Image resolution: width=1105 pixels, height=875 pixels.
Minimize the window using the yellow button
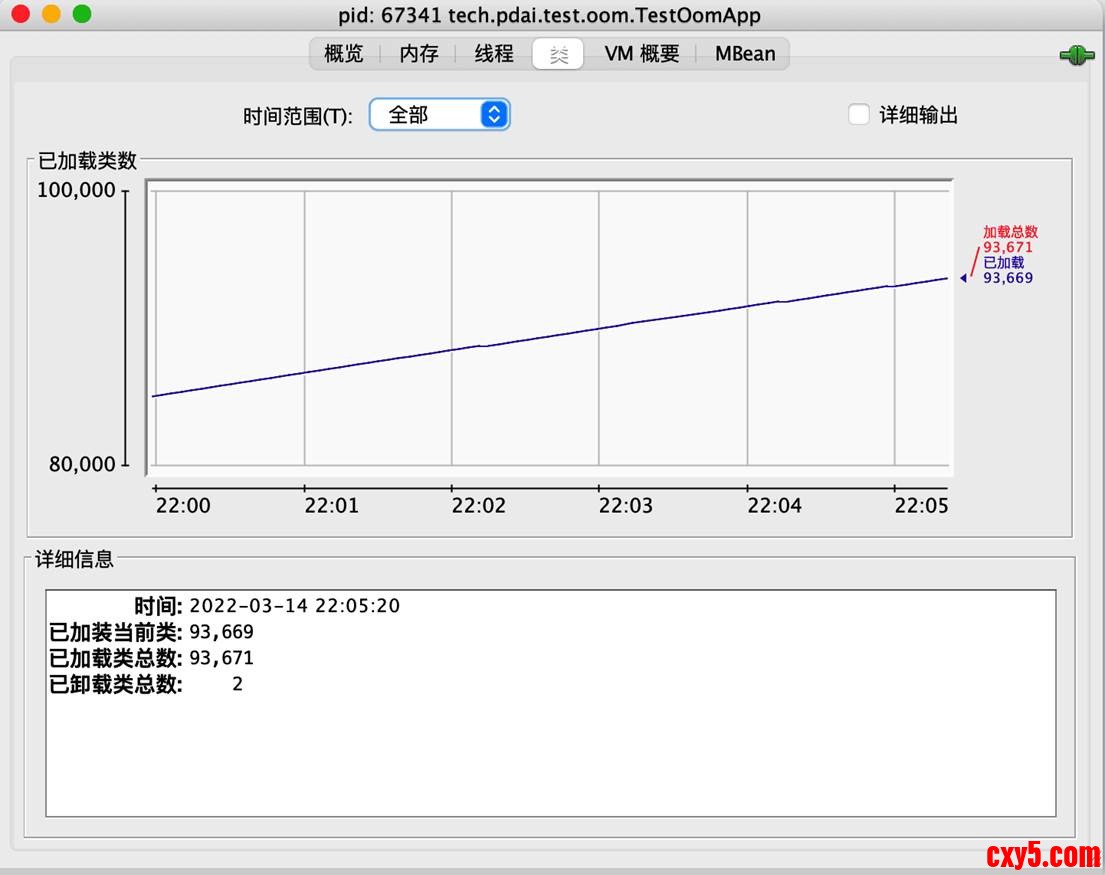tap(51, 15)
